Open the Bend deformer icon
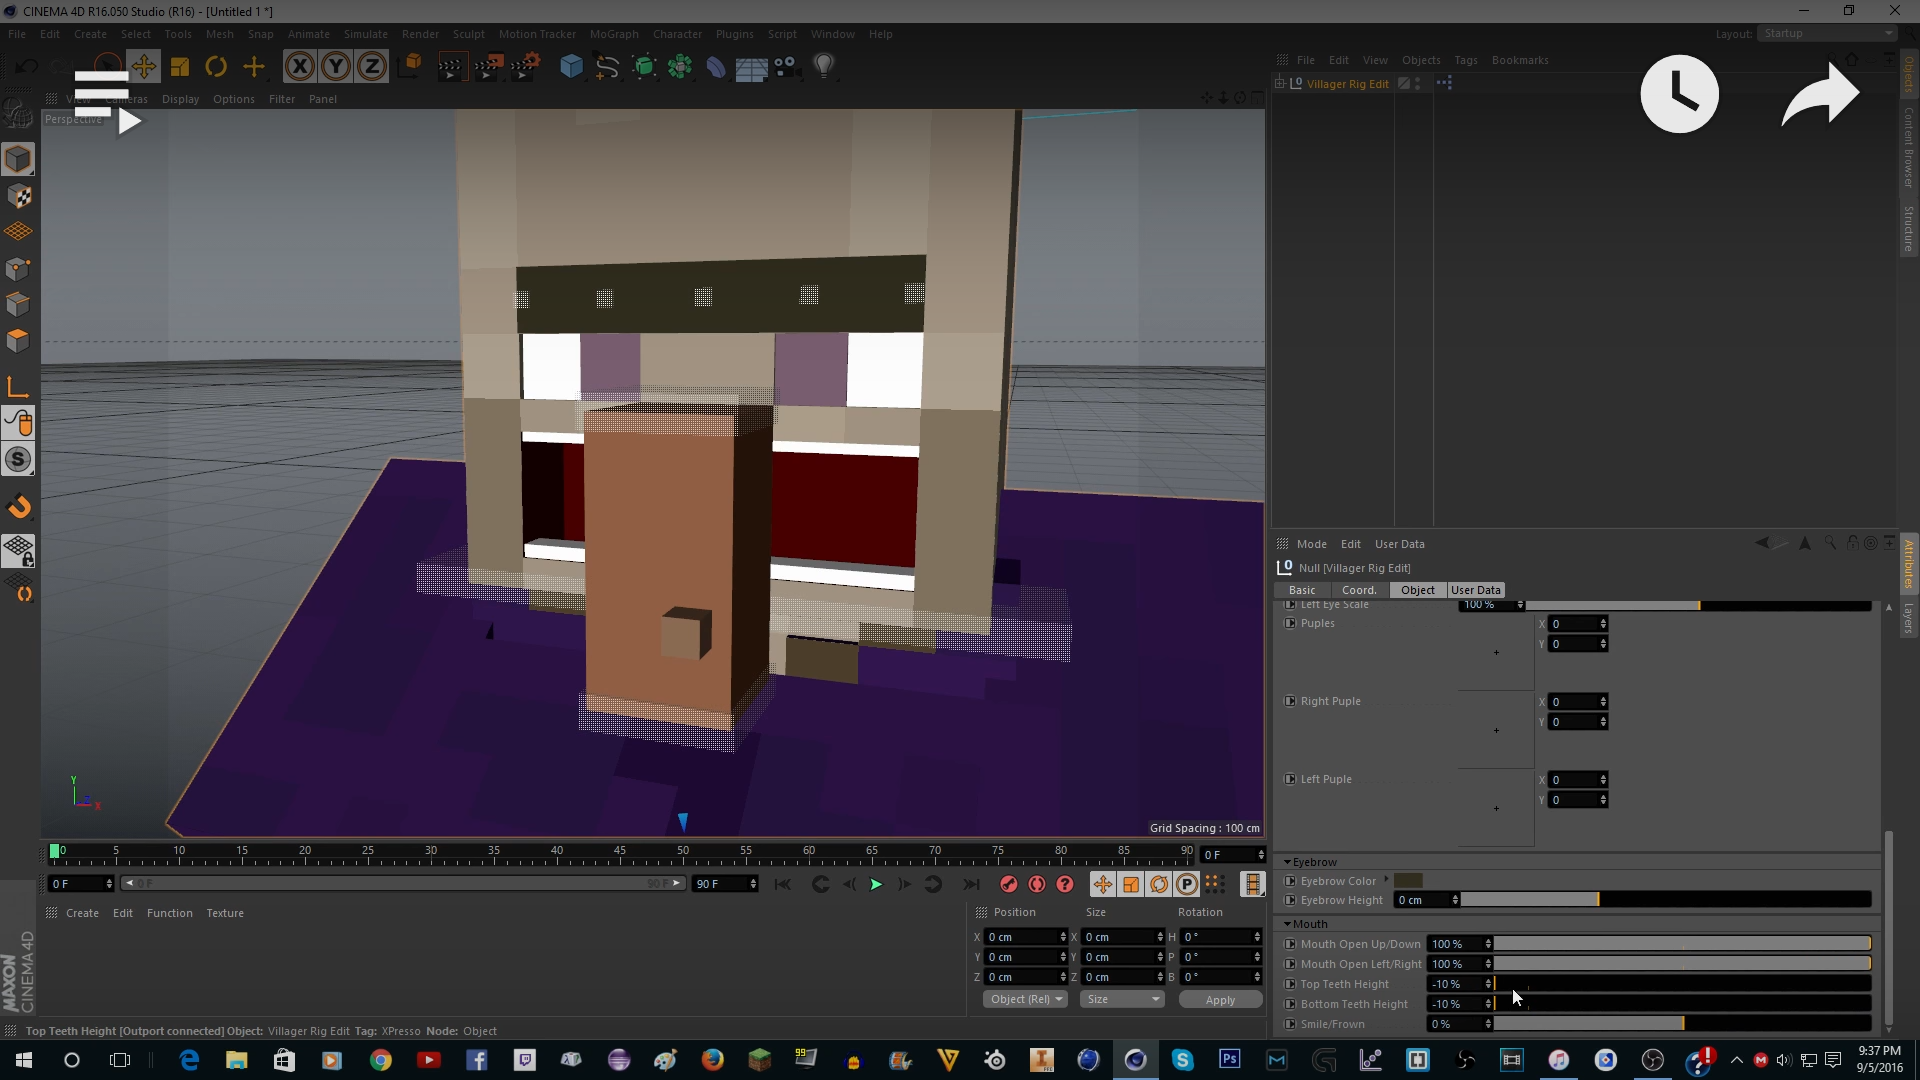Viewport: 1920px width, 1080px height. [716, 67]
